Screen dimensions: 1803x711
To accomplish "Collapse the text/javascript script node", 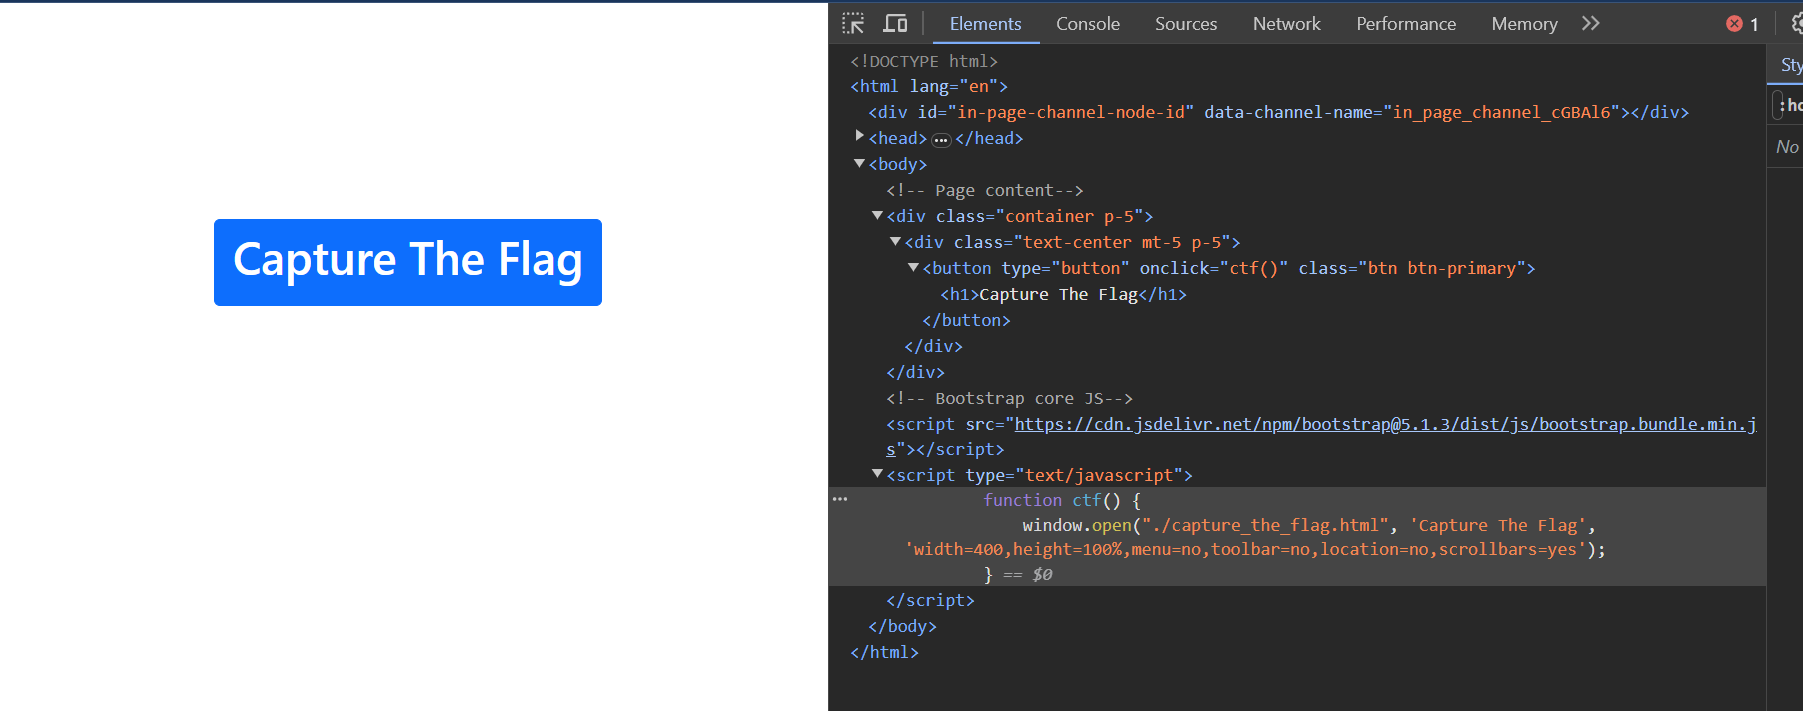I will [877, 475].
